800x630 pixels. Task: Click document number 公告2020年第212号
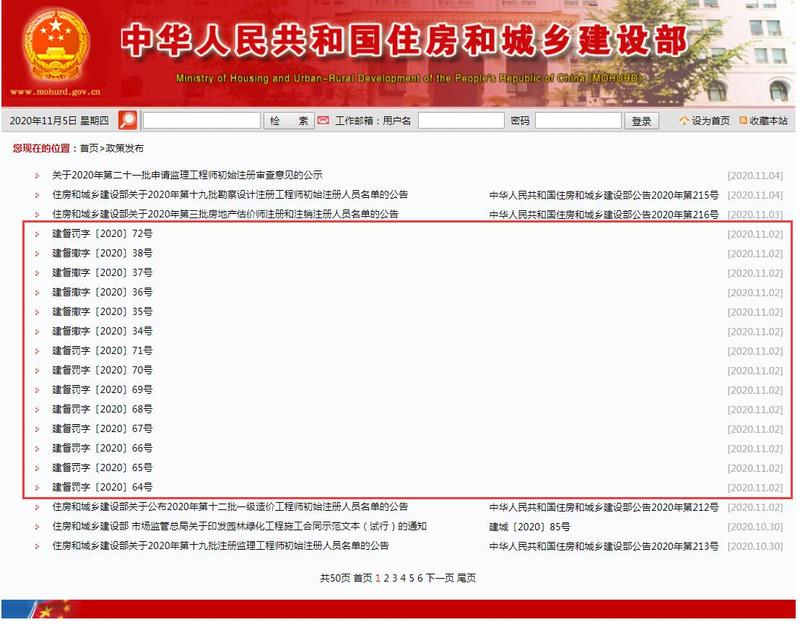[604, 507]
